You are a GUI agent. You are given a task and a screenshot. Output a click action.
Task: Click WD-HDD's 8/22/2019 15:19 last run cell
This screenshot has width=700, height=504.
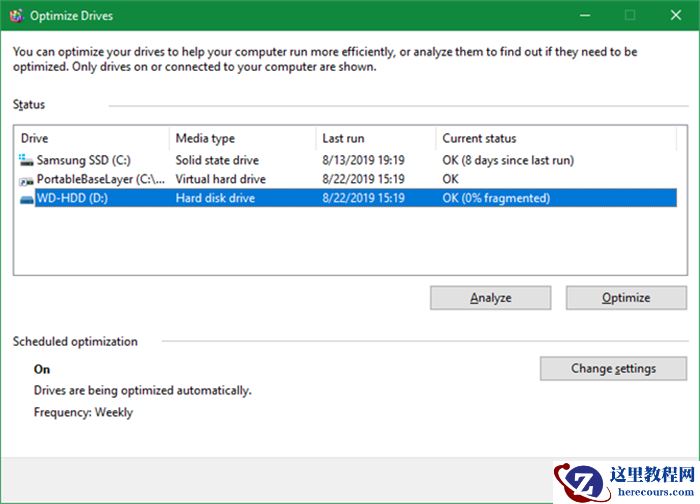point(363,198)
